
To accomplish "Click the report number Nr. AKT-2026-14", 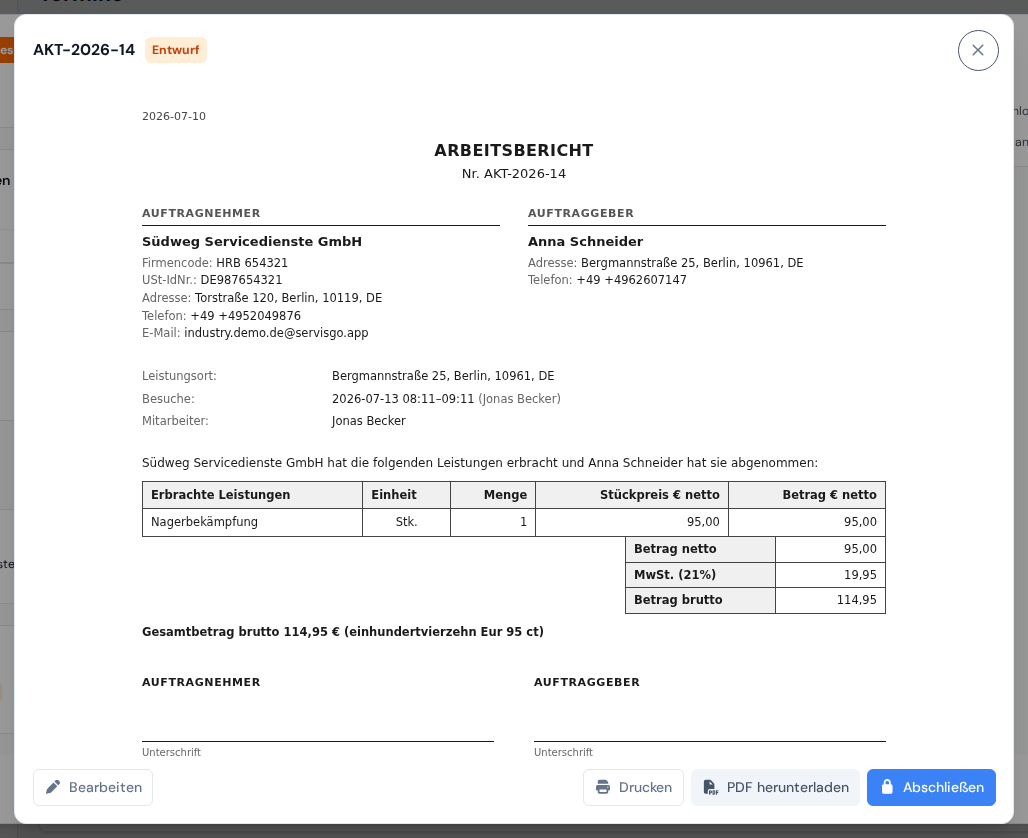I will pyautogui.click(x=513, y=174).
